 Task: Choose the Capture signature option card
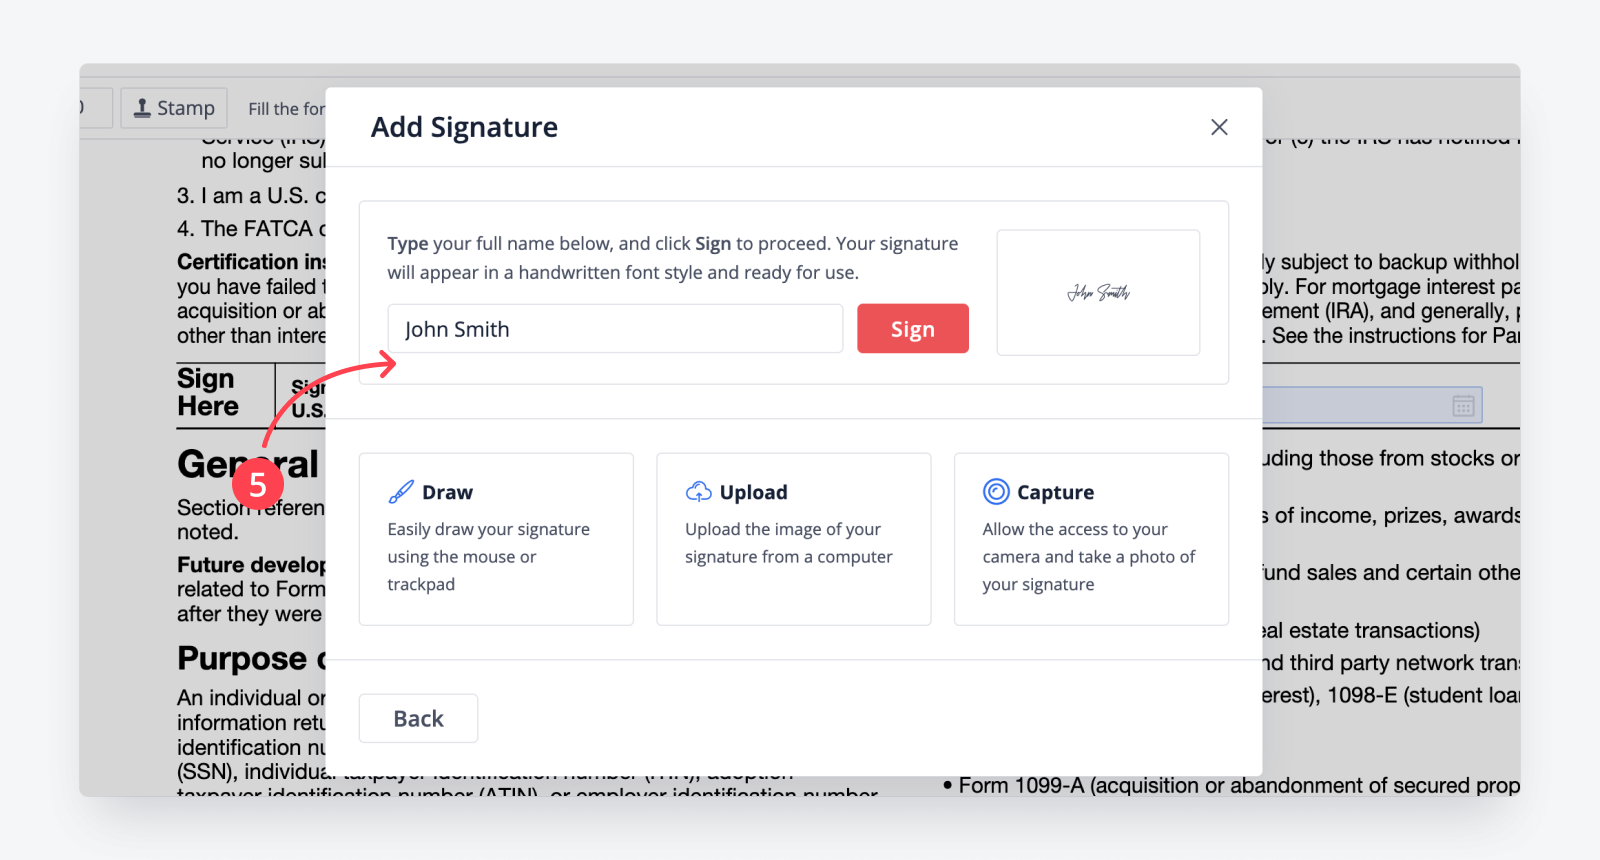1090,538
